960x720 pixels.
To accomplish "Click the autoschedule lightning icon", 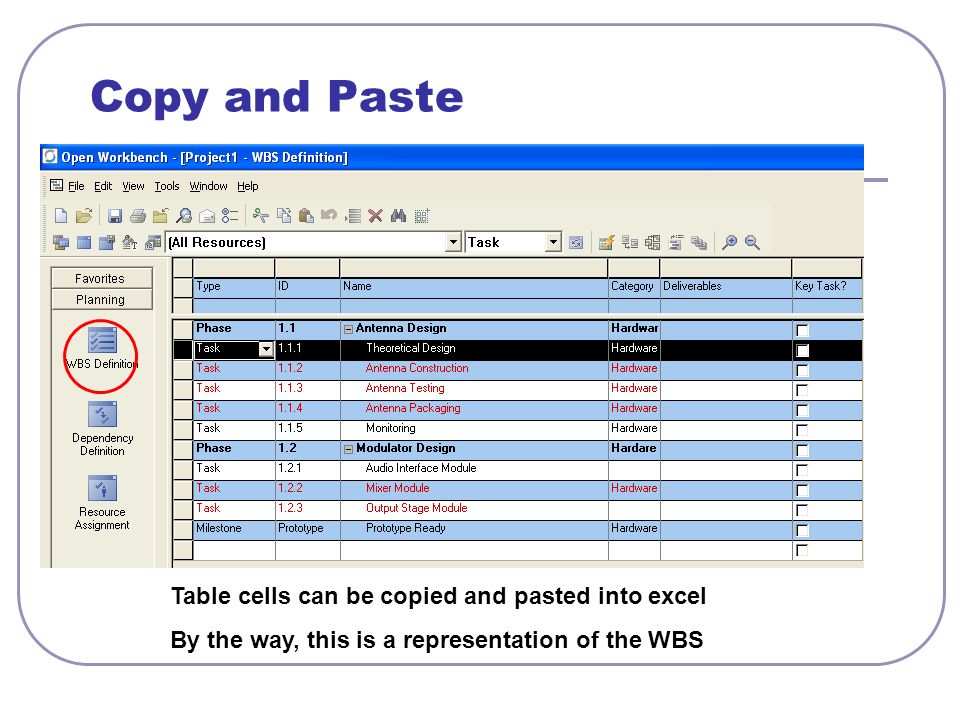I will 606,242.
